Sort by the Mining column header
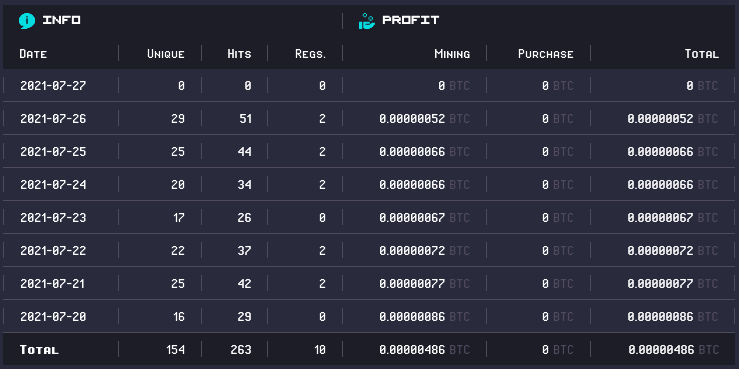The height and width of the screenshot is (369, 739). 452,54
